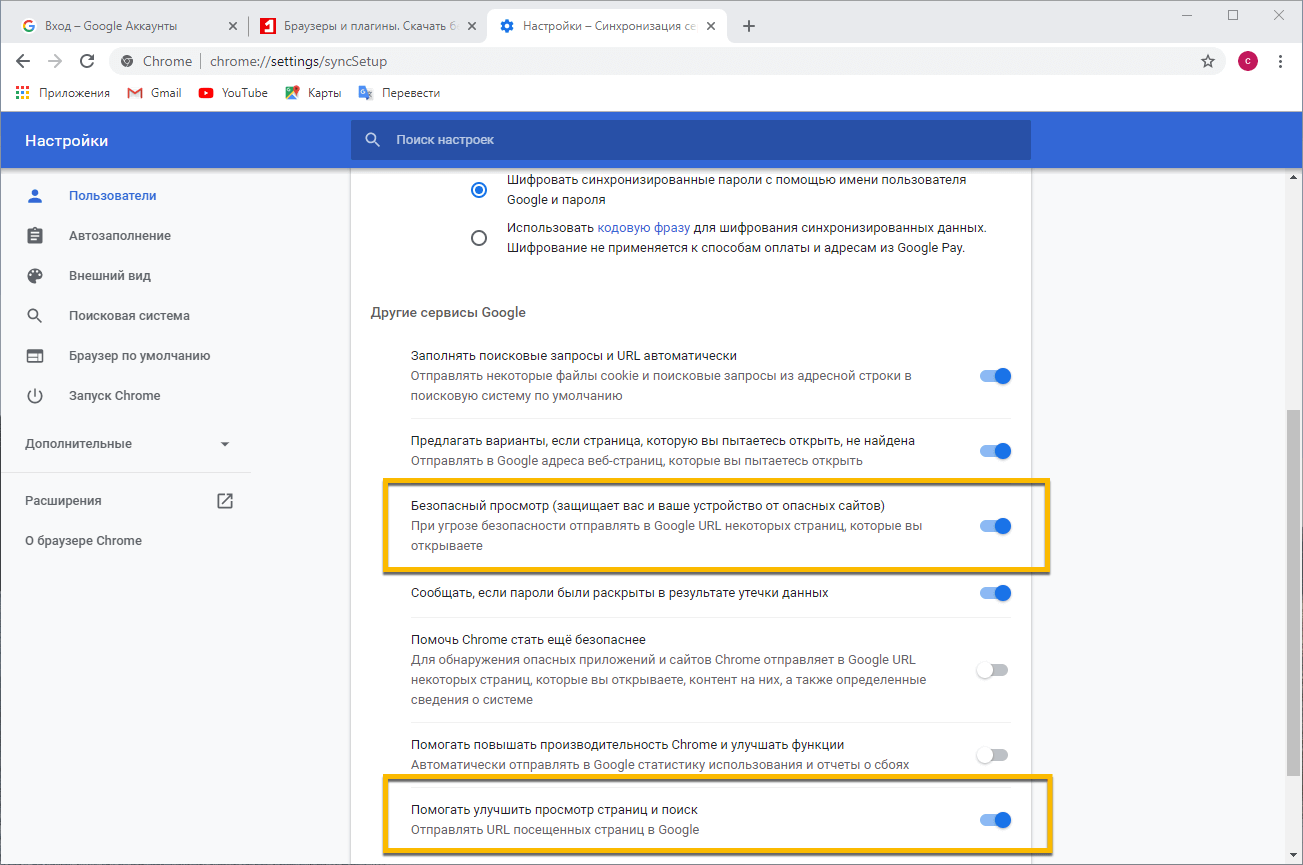The image size is (1303, 865).
Task: Open the Приложения apps shortcut
Action: click(x=63, y=93)
